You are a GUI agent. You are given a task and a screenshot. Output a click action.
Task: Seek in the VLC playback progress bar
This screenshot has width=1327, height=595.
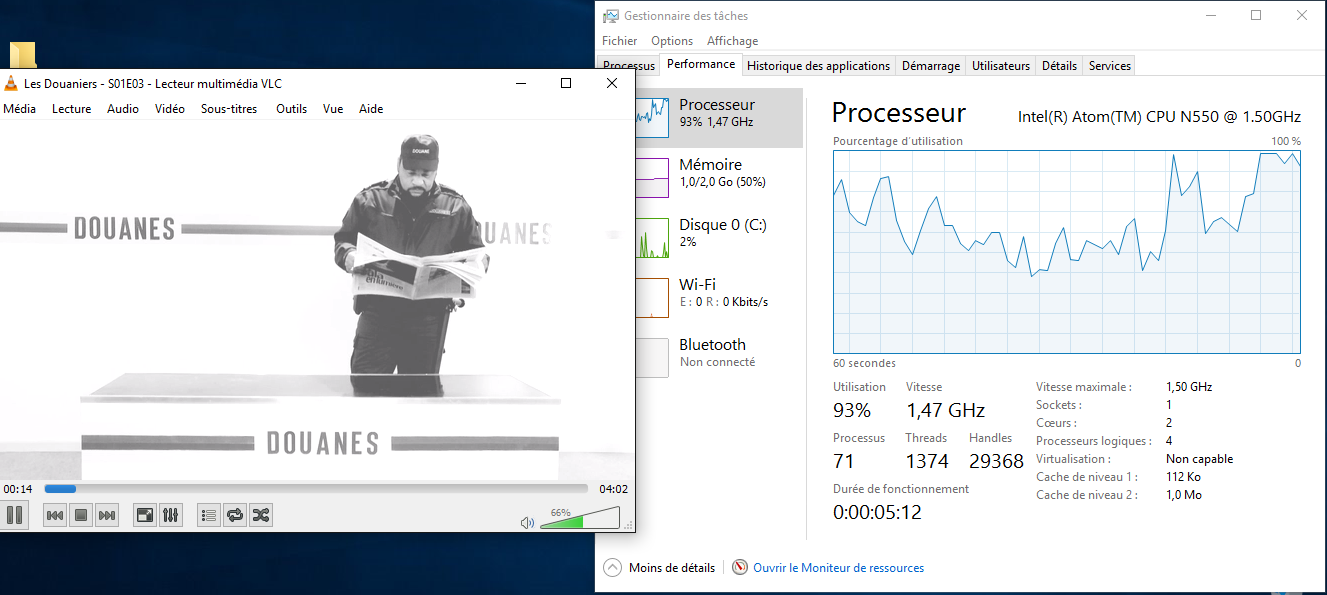[x=316, y=489]
